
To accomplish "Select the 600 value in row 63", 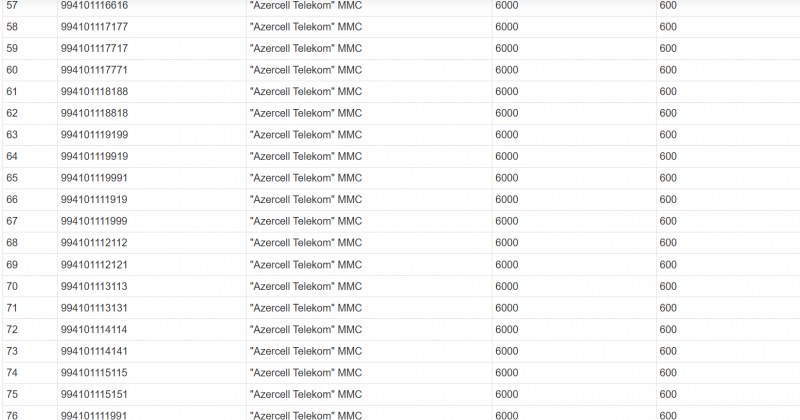I will click(x=668, y=135).
